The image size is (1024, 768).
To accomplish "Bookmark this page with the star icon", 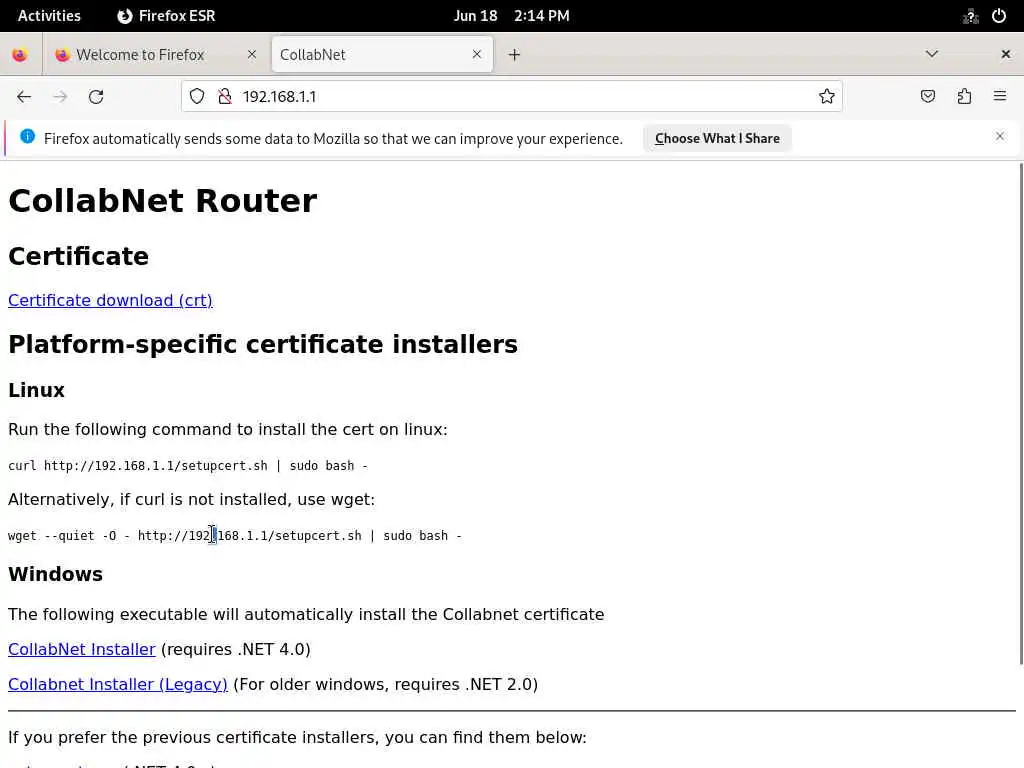I will [827, 97].
